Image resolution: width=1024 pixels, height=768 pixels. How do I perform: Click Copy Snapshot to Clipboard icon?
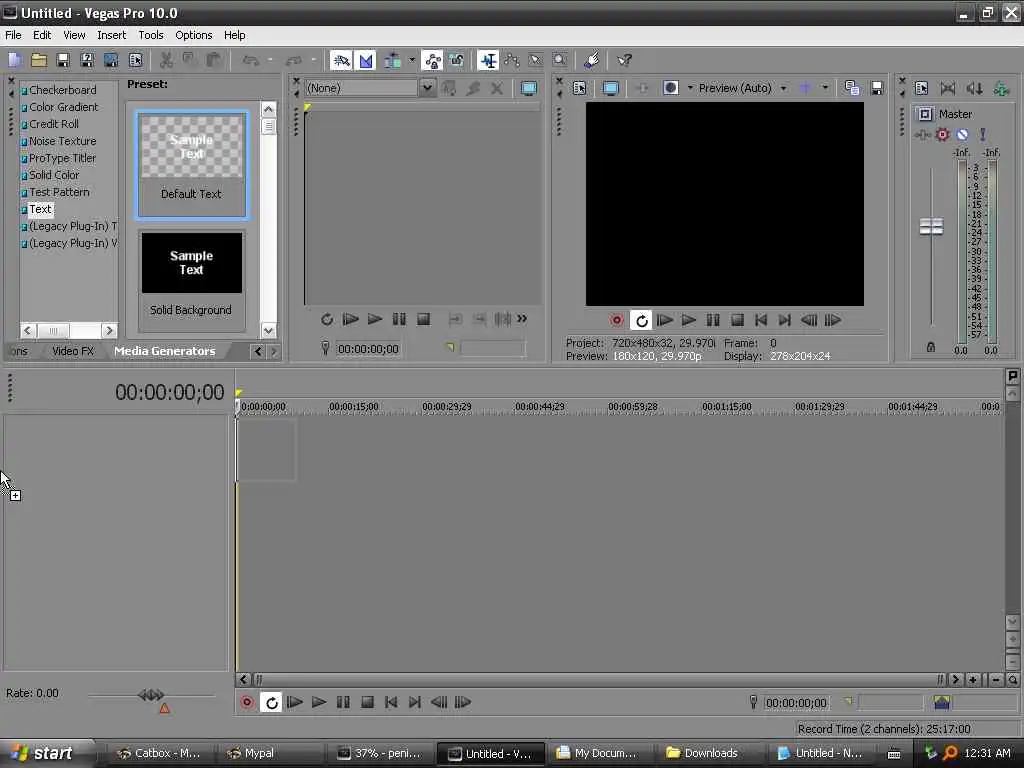click(x=852, y=88)
